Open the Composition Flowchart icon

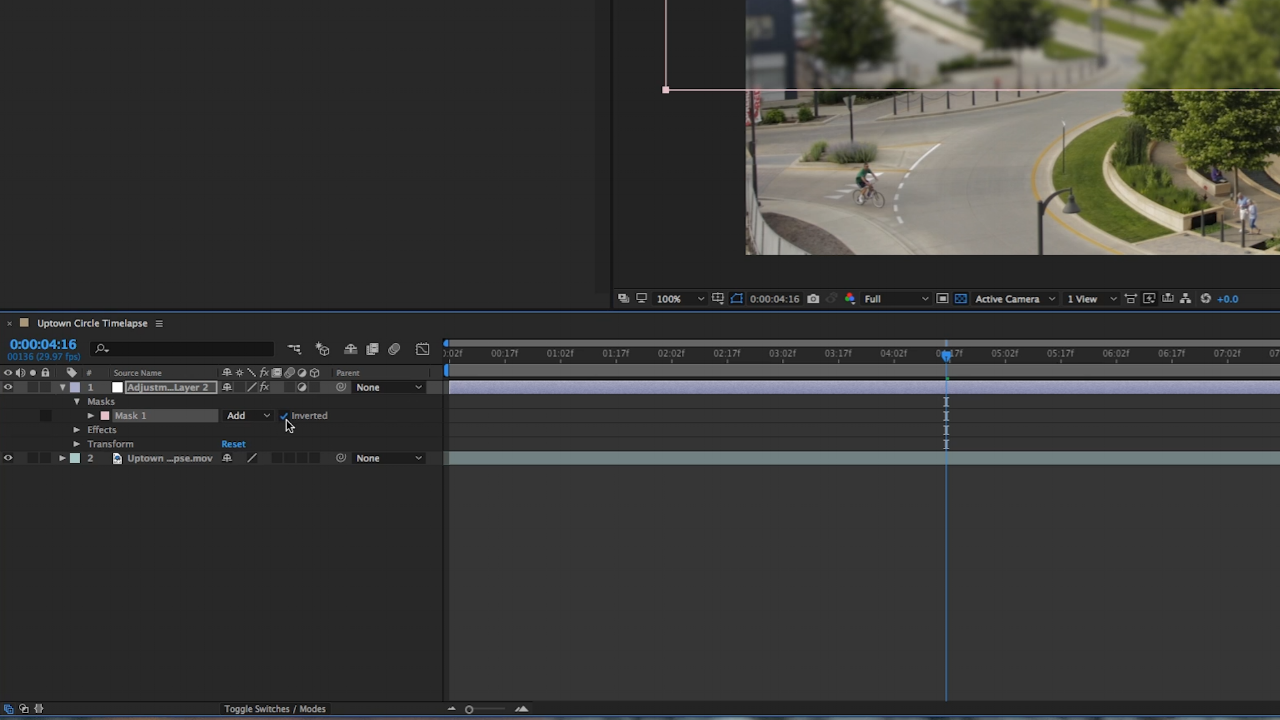pyautogui.click(x=1185, y=299)
